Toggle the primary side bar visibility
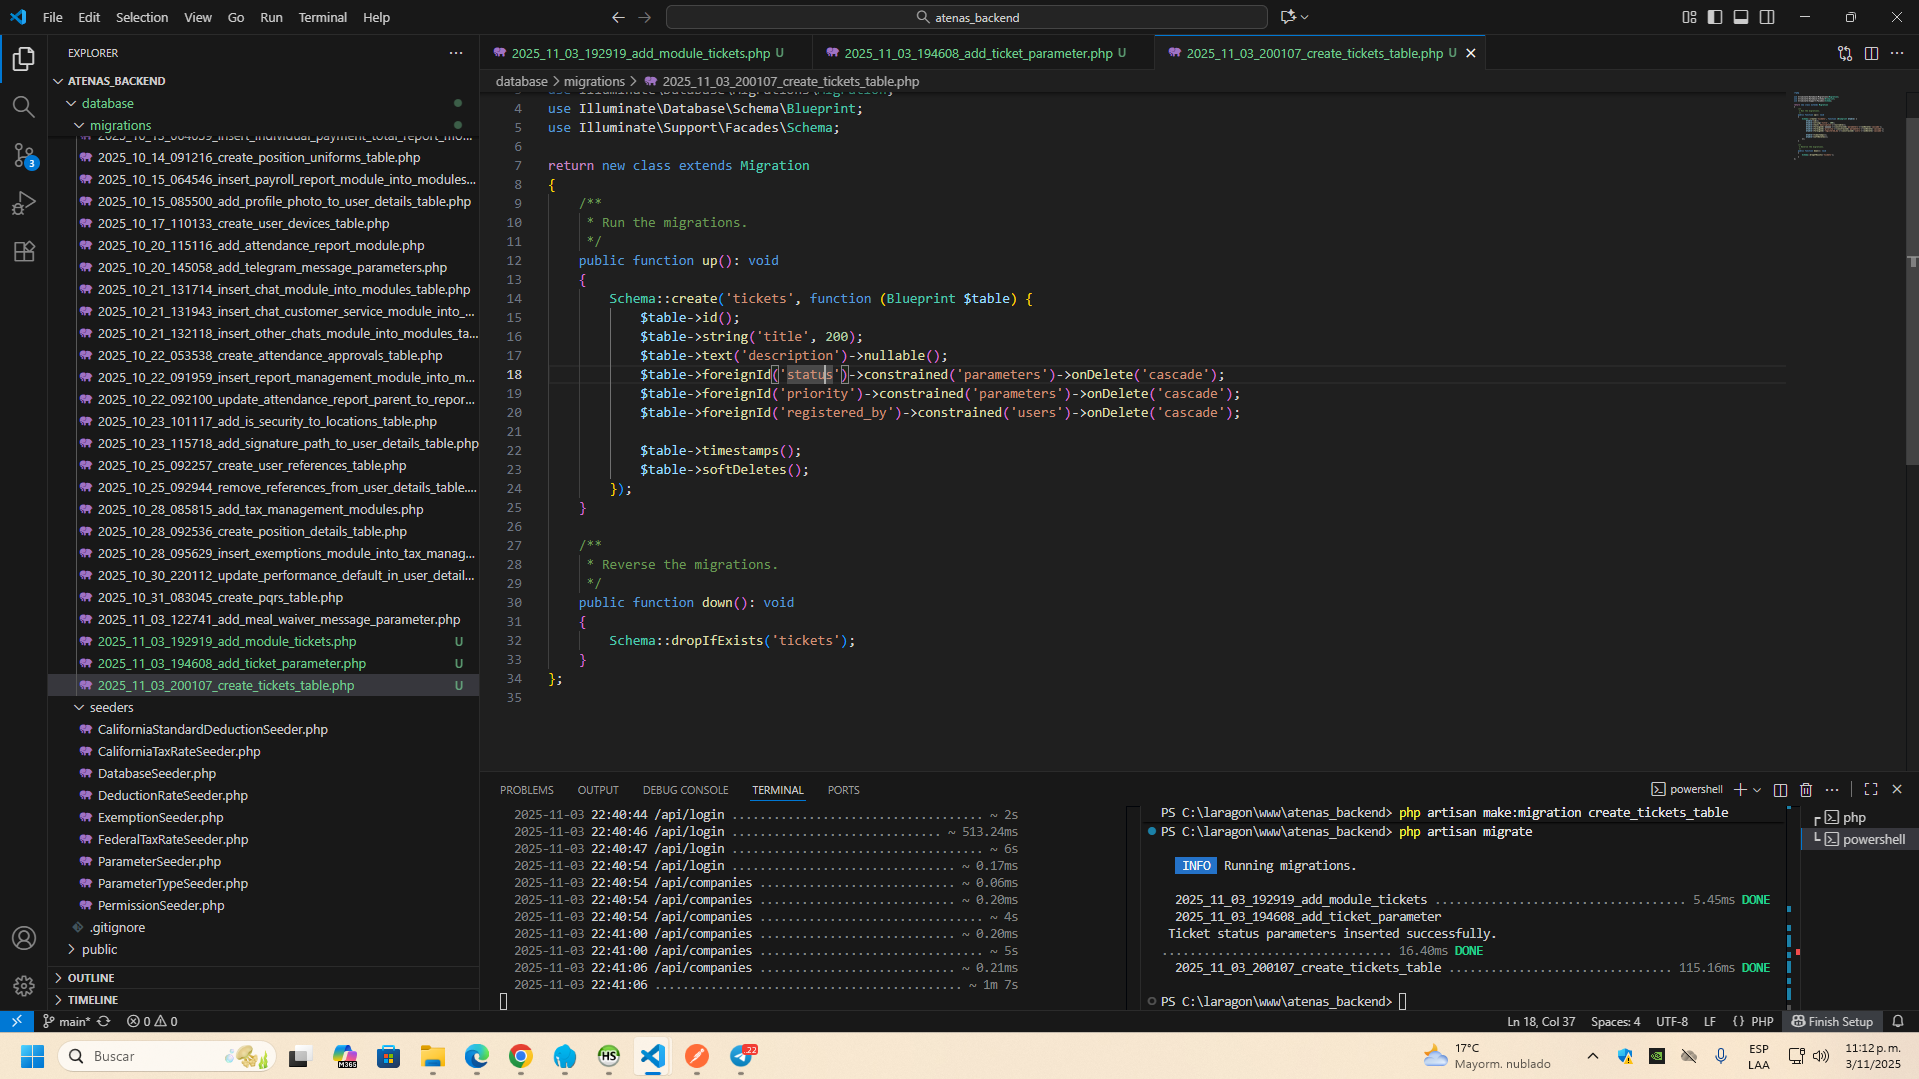 click(x=1715, y=17)
